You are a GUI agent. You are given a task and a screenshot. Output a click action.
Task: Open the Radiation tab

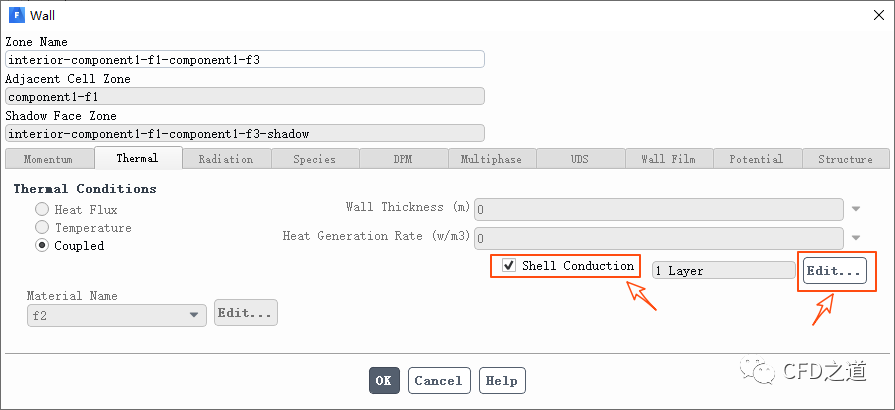pyautogui.click(x=226, y=159)
